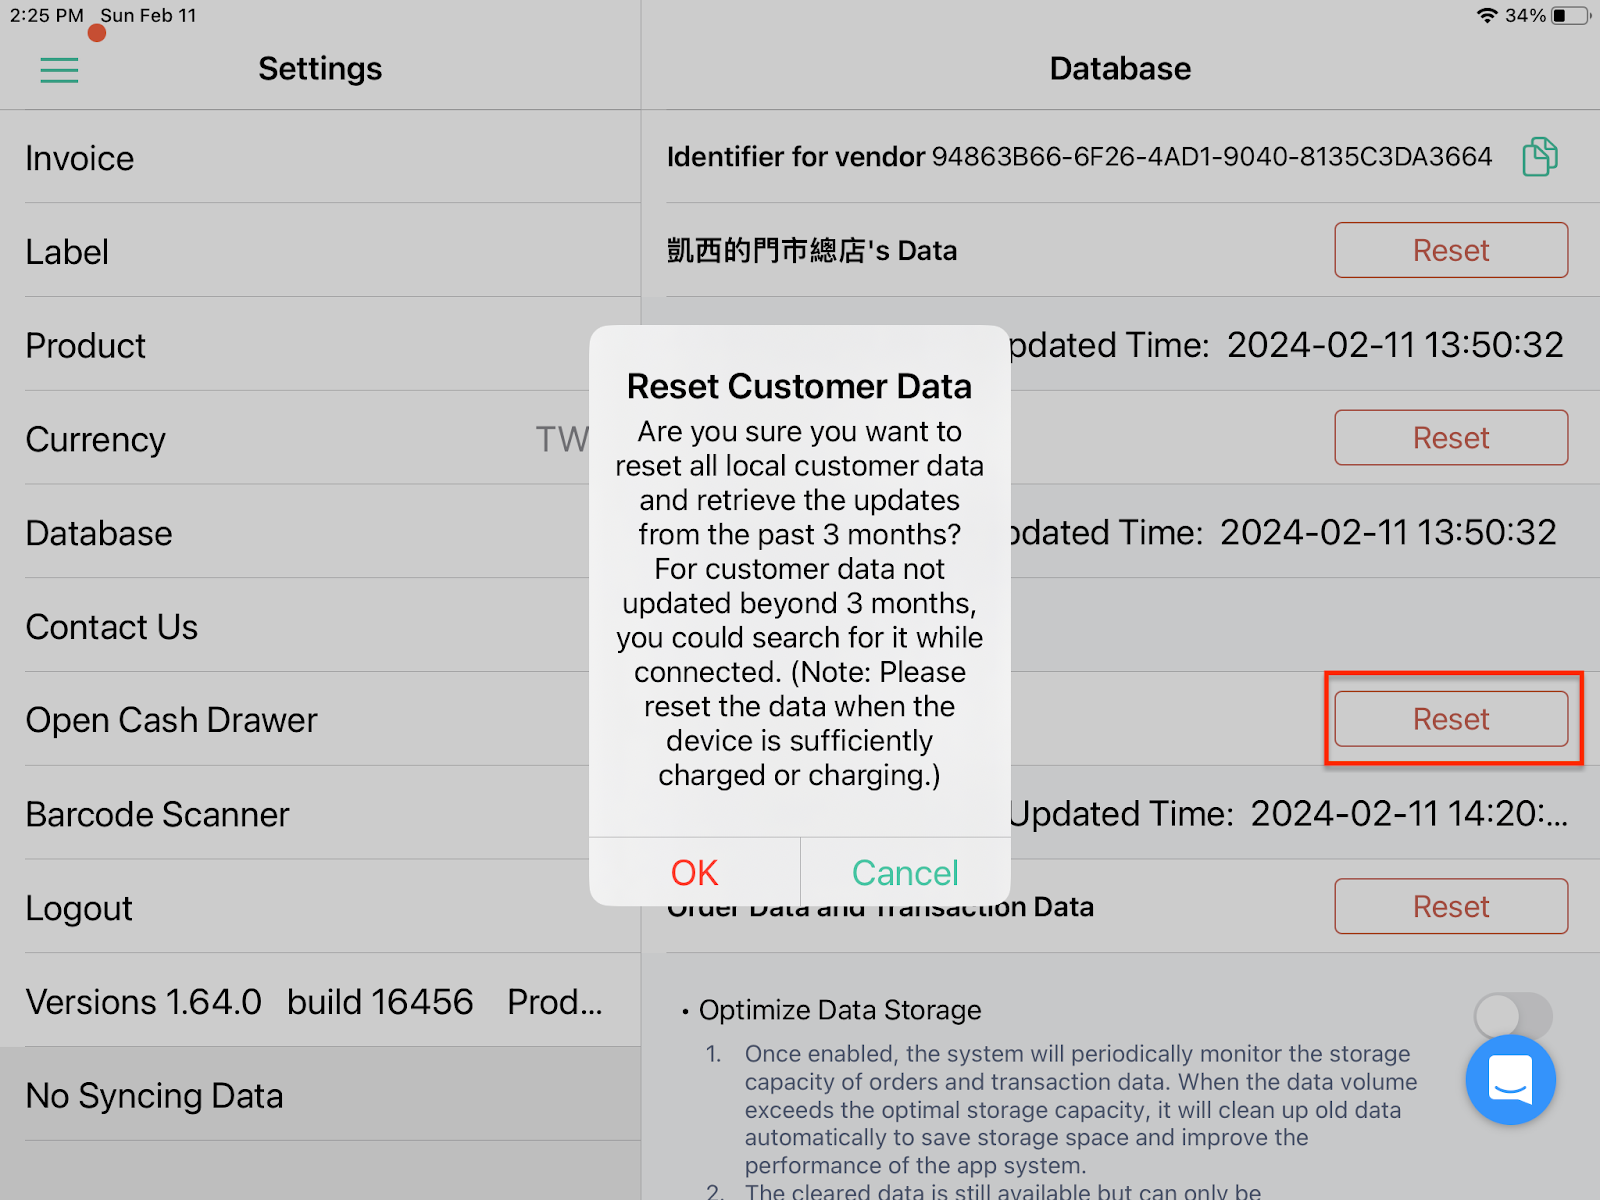Confirm reset with the OK button
The width and height of the screenshot is (1600, 1200).
[x=694, y=873]
